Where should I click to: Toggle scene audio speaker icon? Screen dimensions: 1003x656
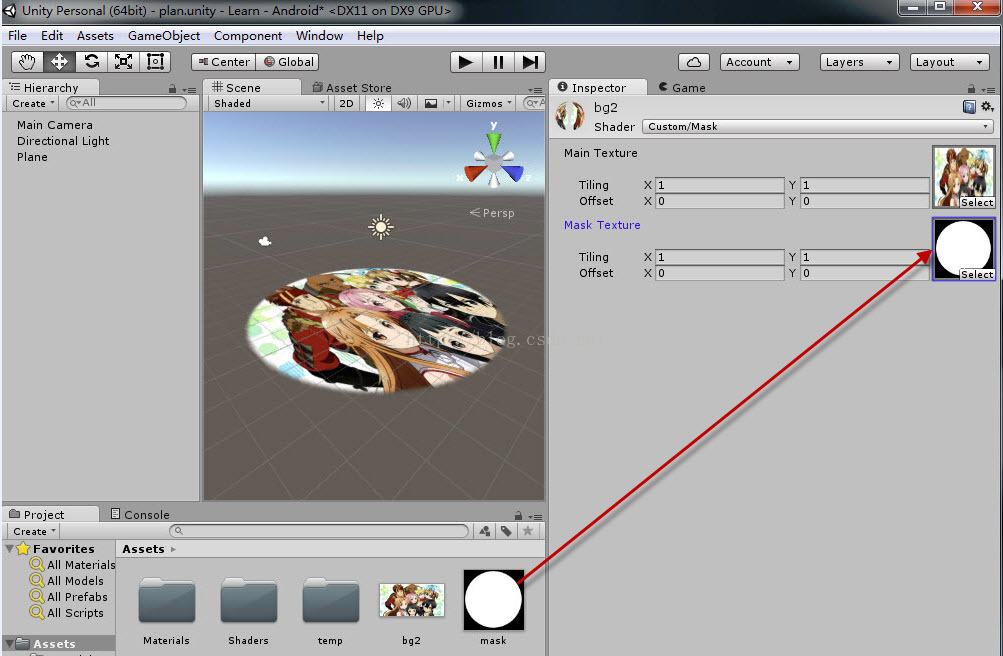tap(404, 104)
